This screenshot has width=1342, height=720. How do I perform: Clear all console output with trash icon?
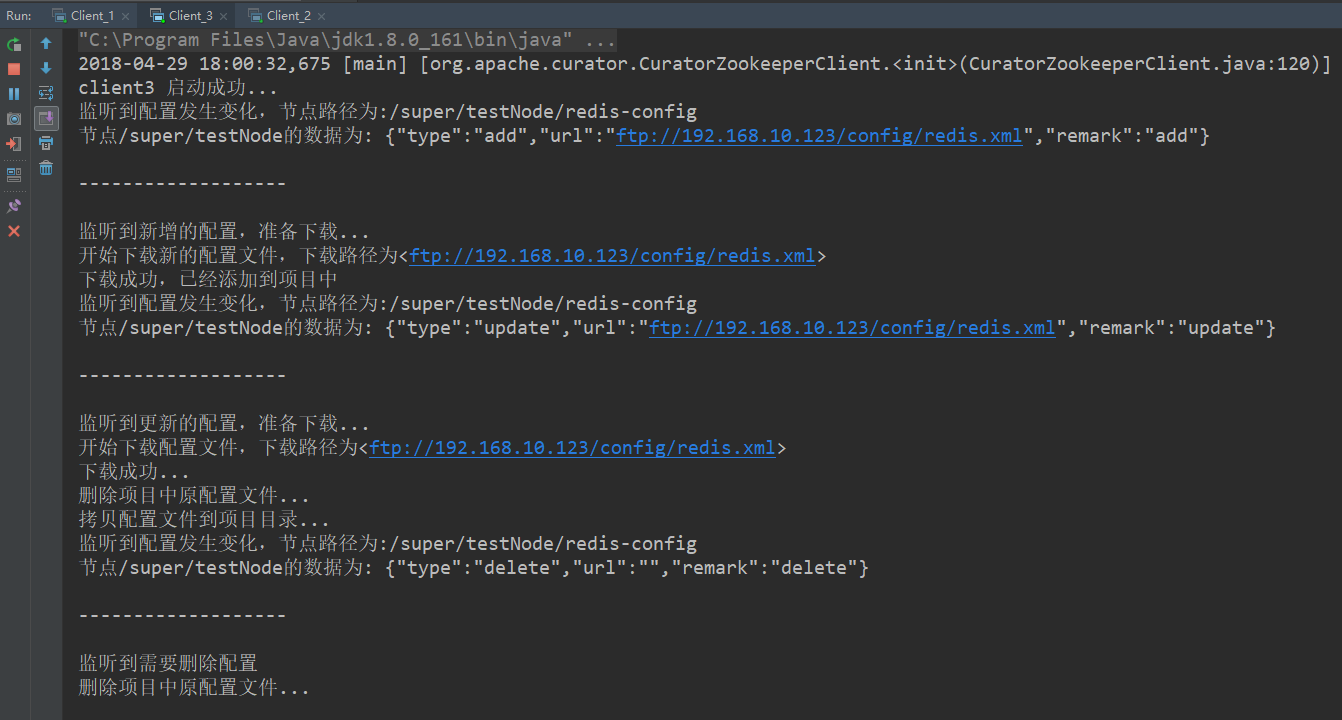(46, 169)
